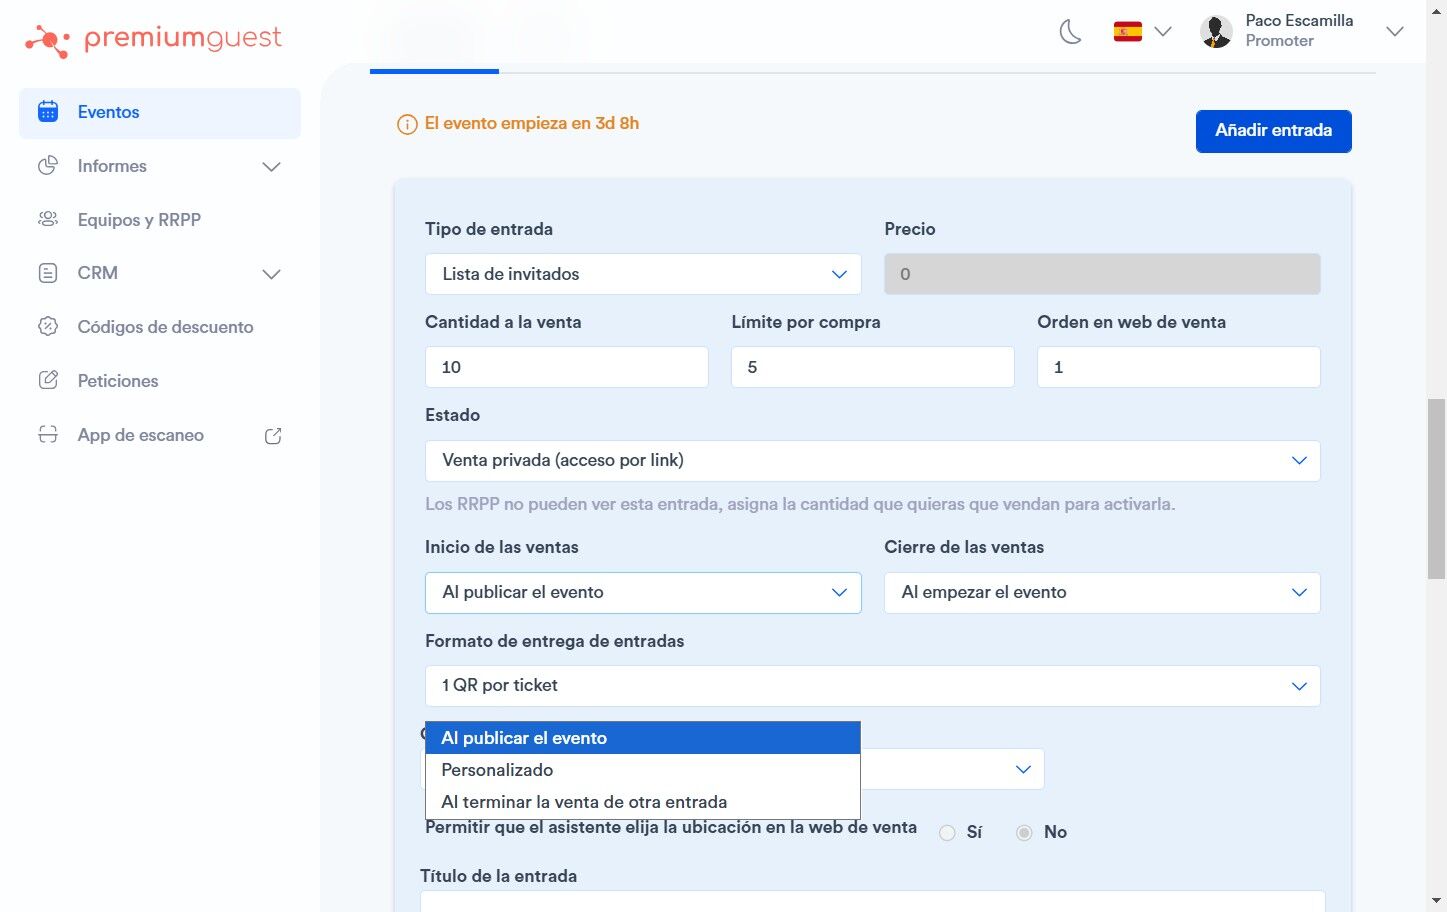The image size is (1447, 912).
Task: Click the Añadir entrada button
Action: click(x=1274, y=131)
